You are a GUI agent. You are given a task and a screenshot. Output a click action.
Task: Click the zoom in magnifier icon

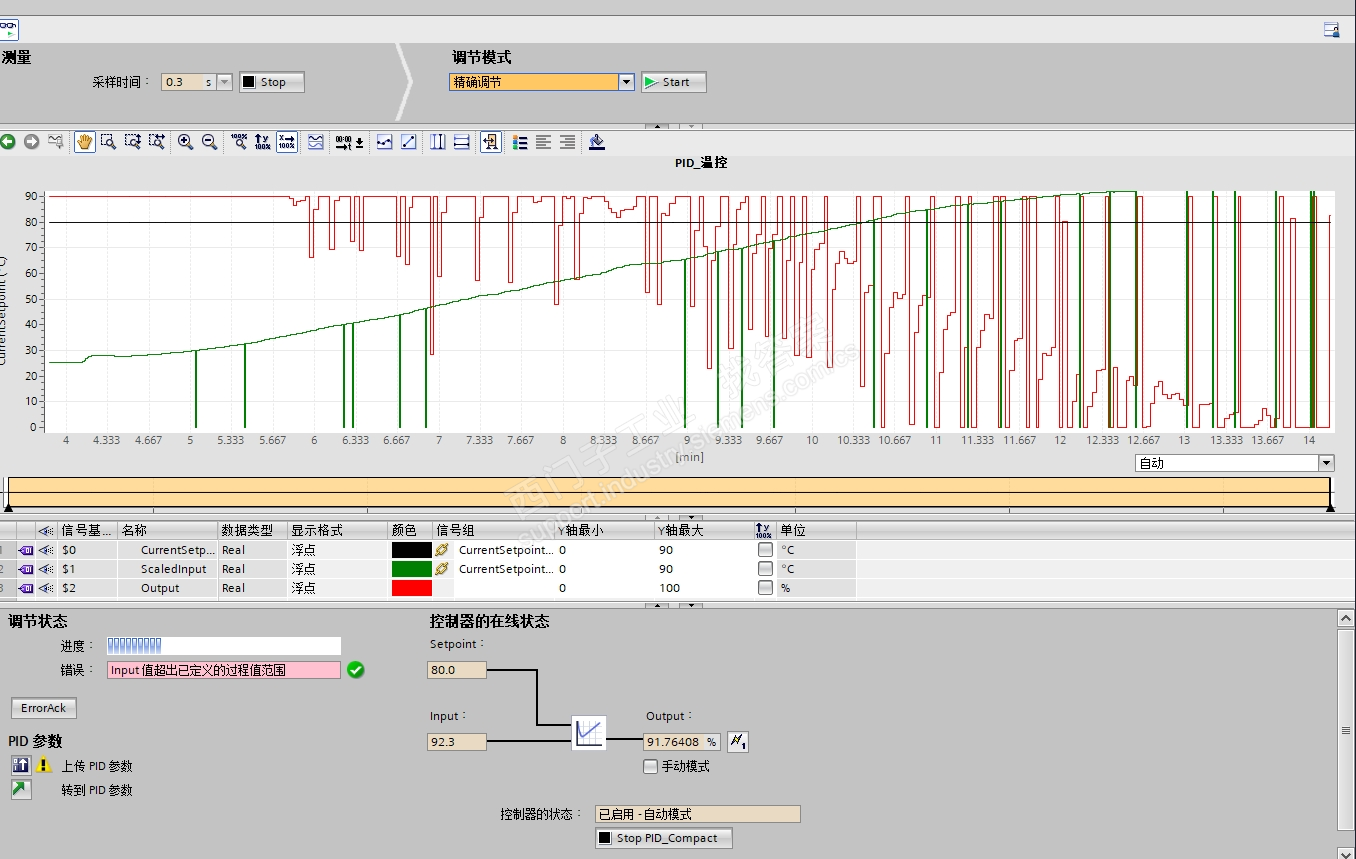click(x=185, y=142)
